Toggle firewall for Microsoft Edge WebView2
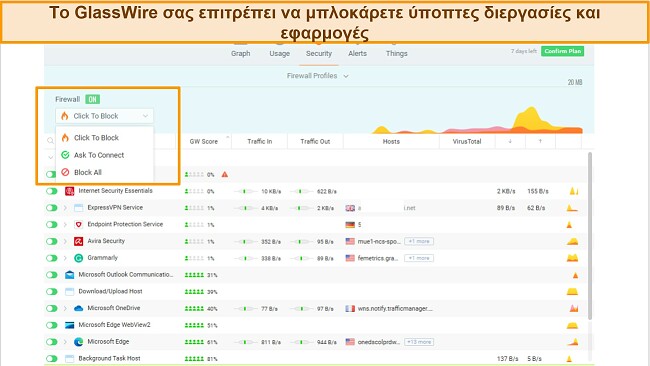The width and height of the screenshot is (650, 366). point(52,325)
